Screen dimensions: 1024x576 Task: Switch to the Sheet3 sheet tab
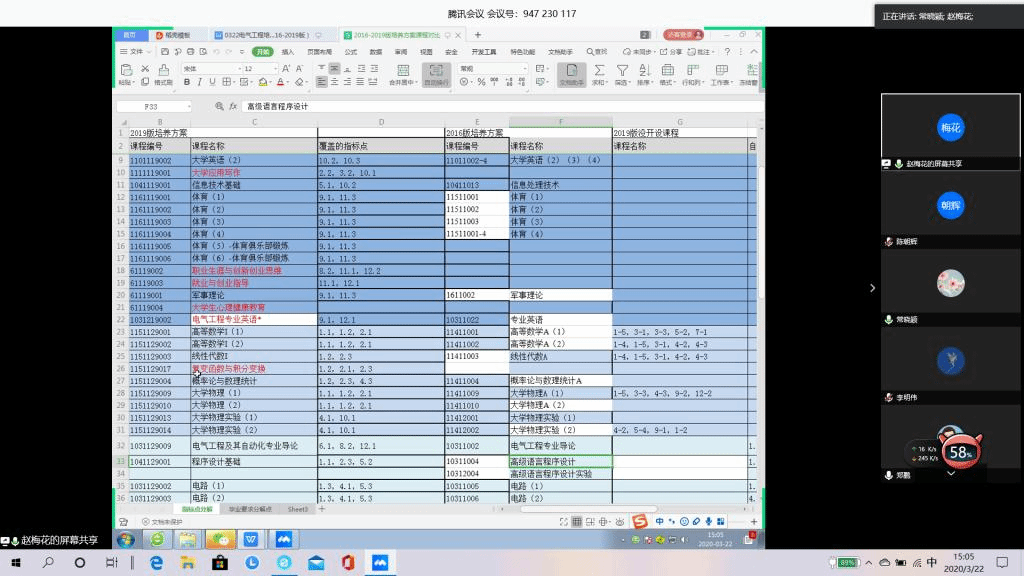298,509
